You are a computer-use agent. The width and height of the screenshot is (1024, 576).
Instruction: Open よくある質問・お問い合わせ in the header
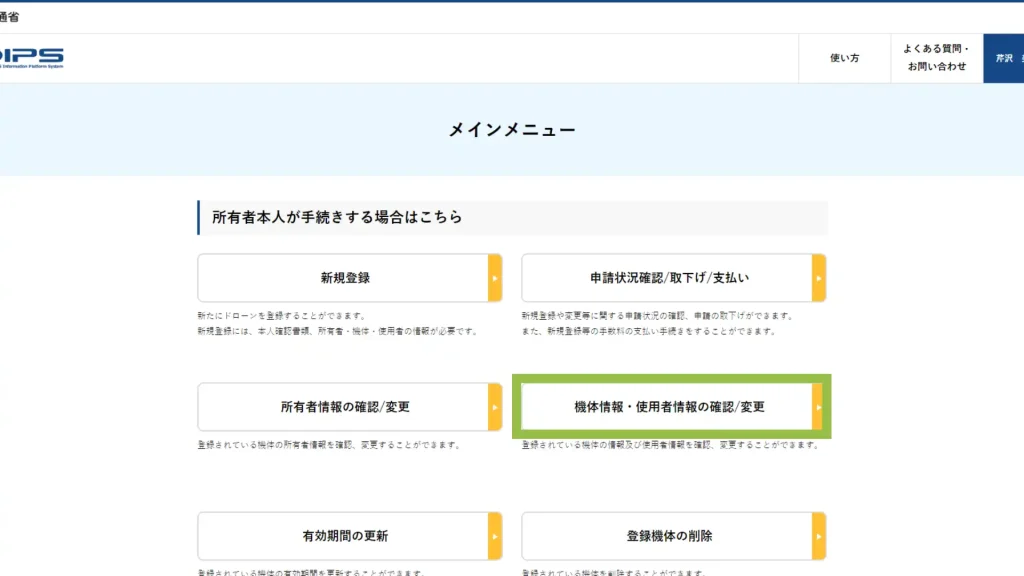coord(936,58)
